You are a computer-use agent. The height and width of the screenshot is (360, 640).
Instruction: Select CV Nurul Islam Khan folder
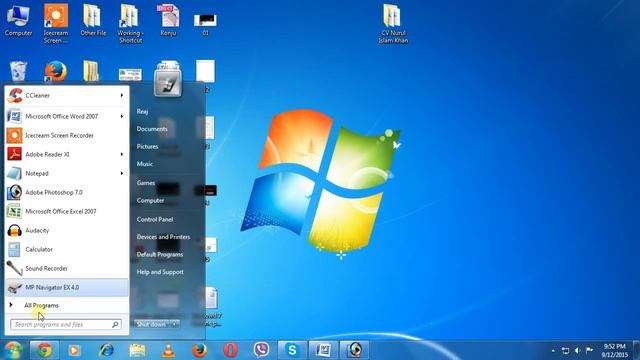[x=393, y=23]
